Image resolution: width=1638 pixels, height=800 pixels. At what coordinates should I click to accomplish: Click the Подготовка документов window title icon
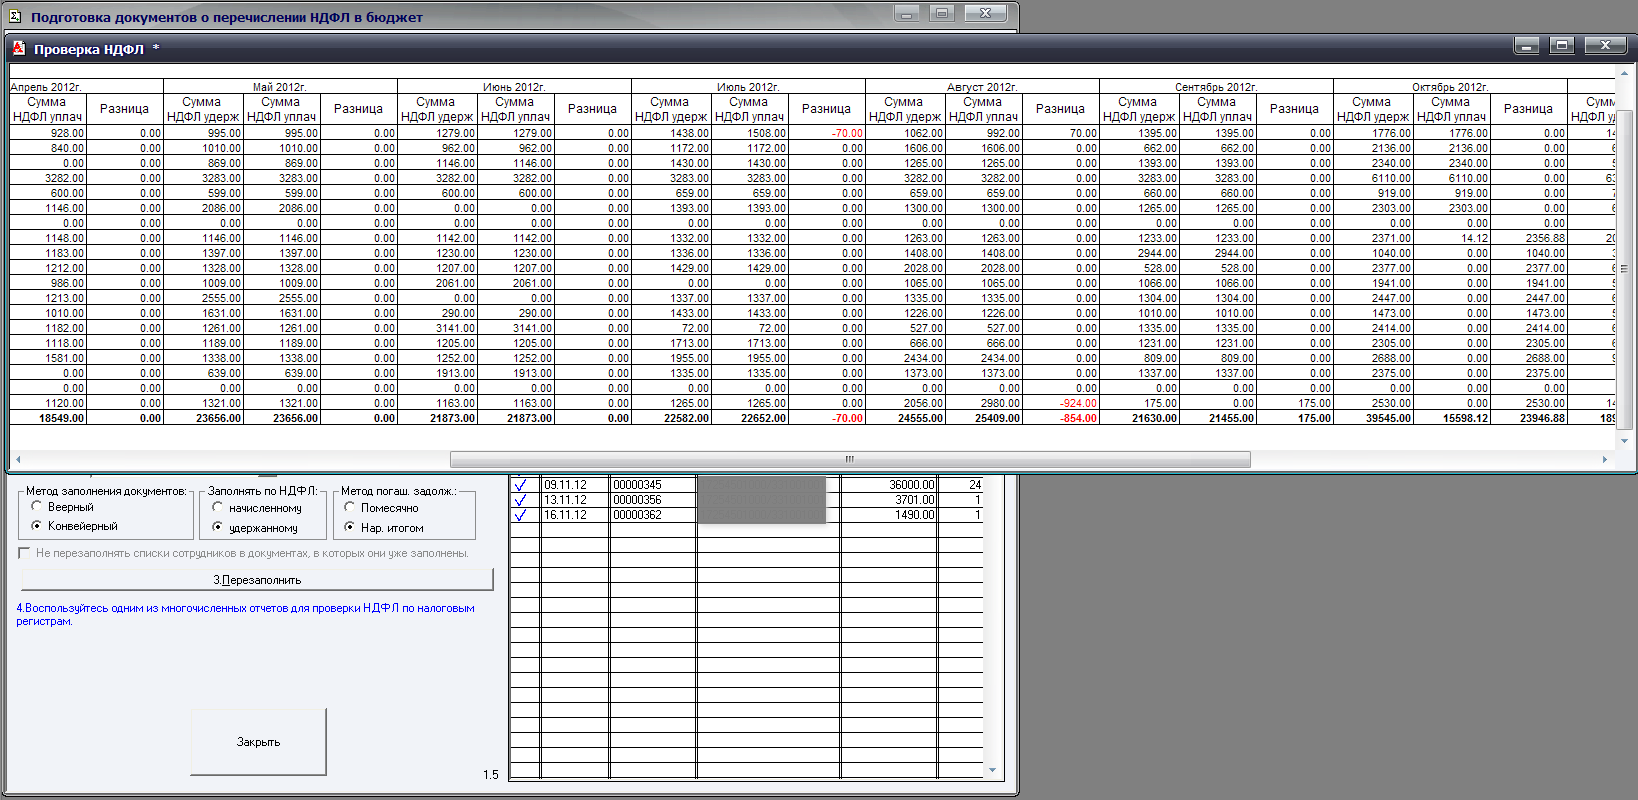pyautogui.click(x=15, y=16)
